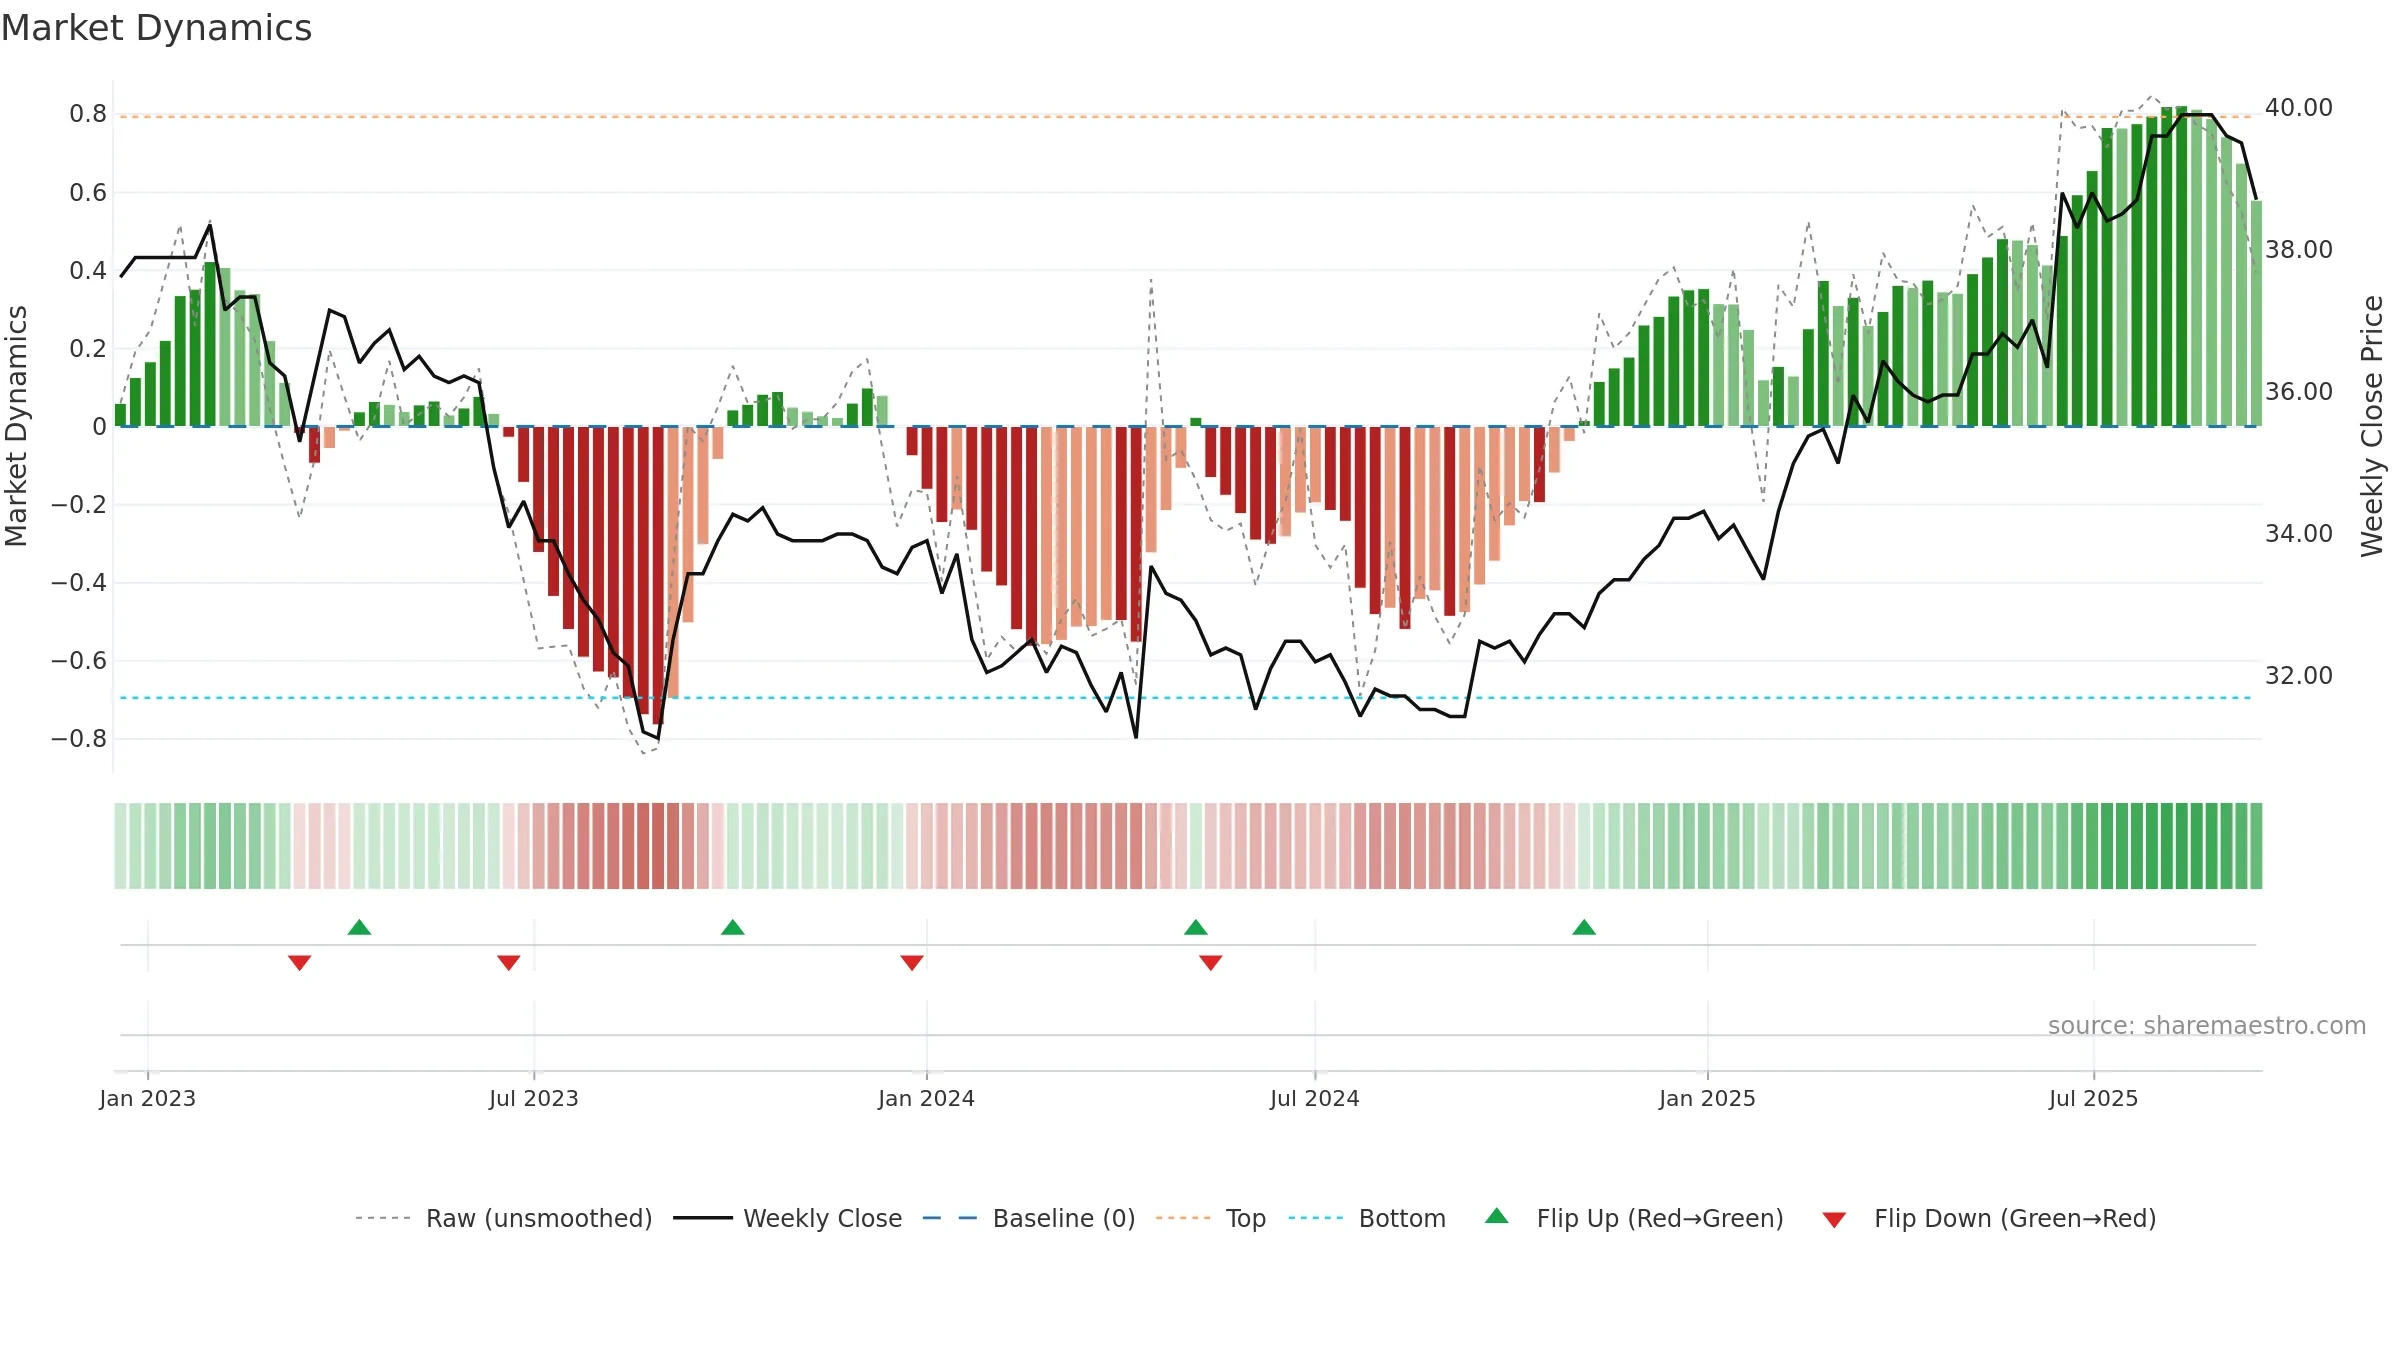Click the 36.00 price axis label
Viewport: 2400px width, 1350px height.
tap(2299, 391)
